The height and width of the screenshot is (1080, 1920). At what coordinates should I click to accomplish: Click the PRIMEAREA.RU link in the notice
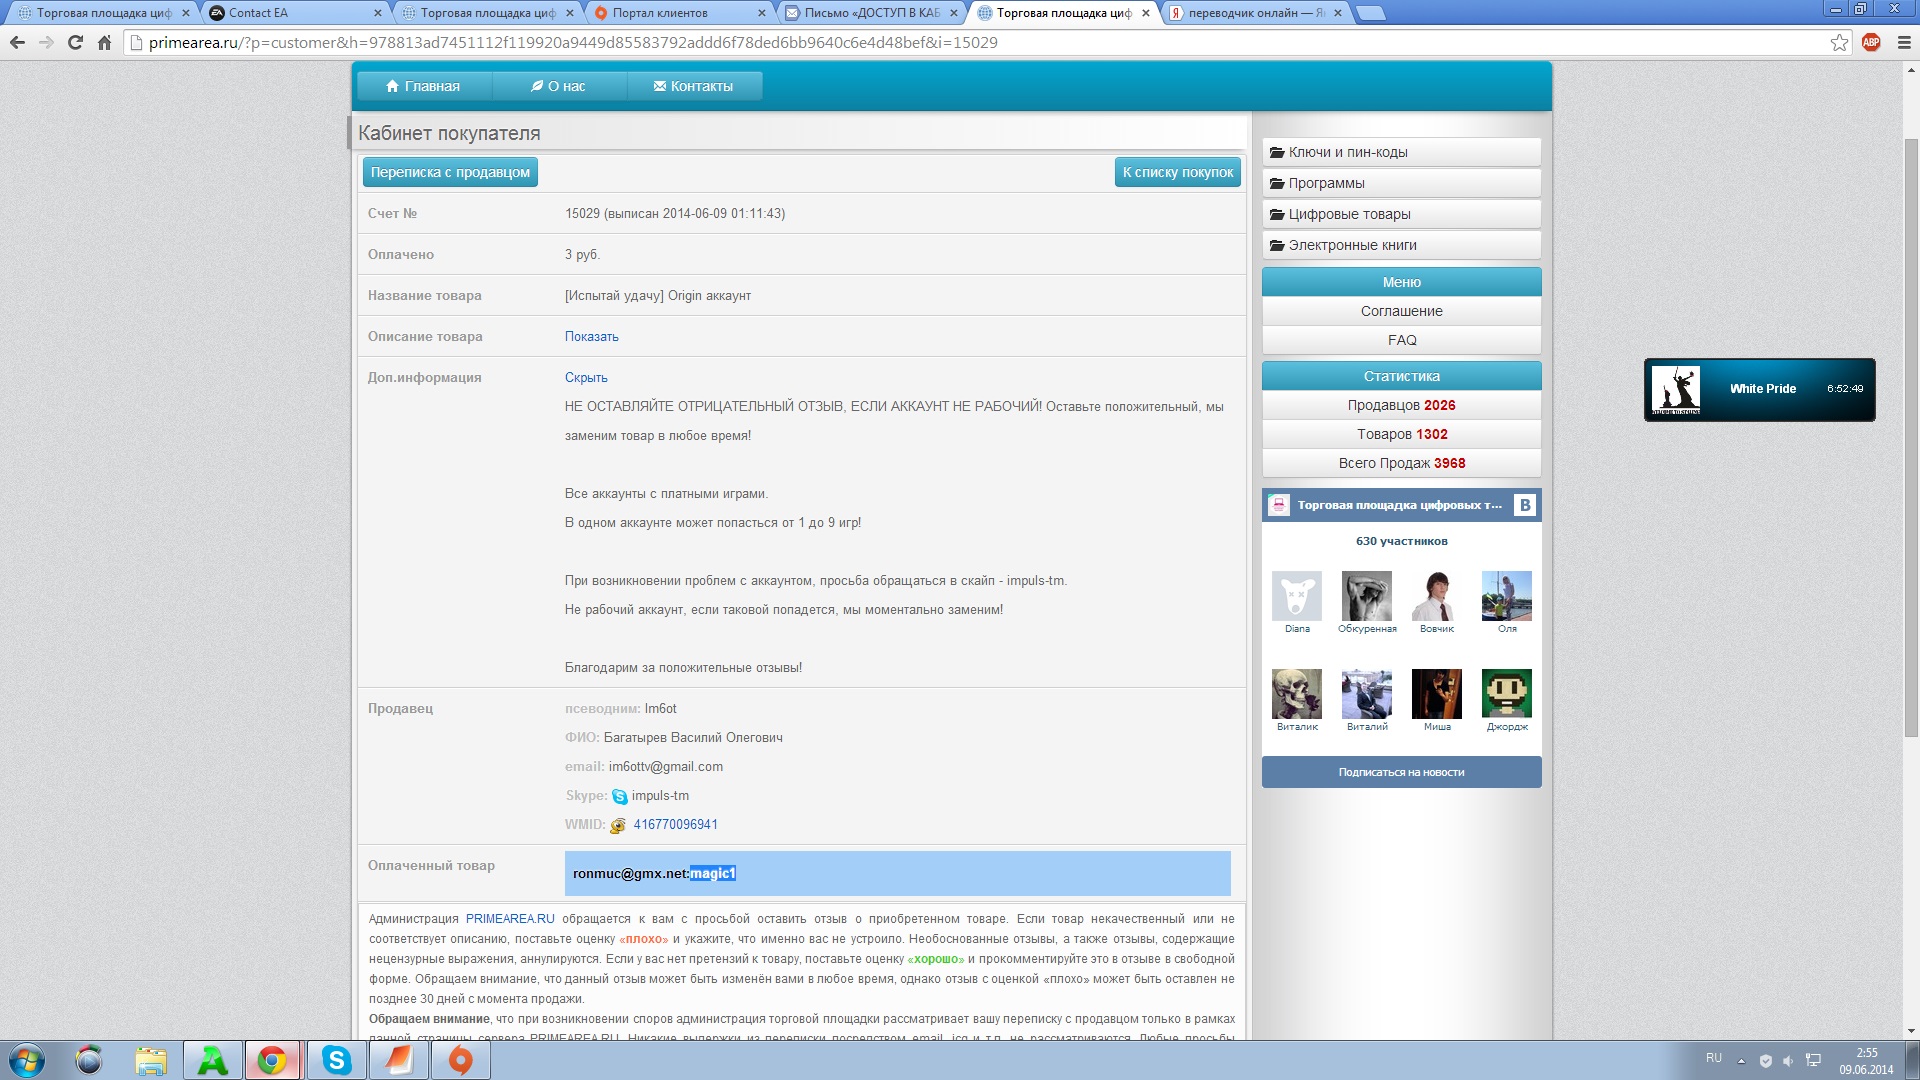[510, 919]
